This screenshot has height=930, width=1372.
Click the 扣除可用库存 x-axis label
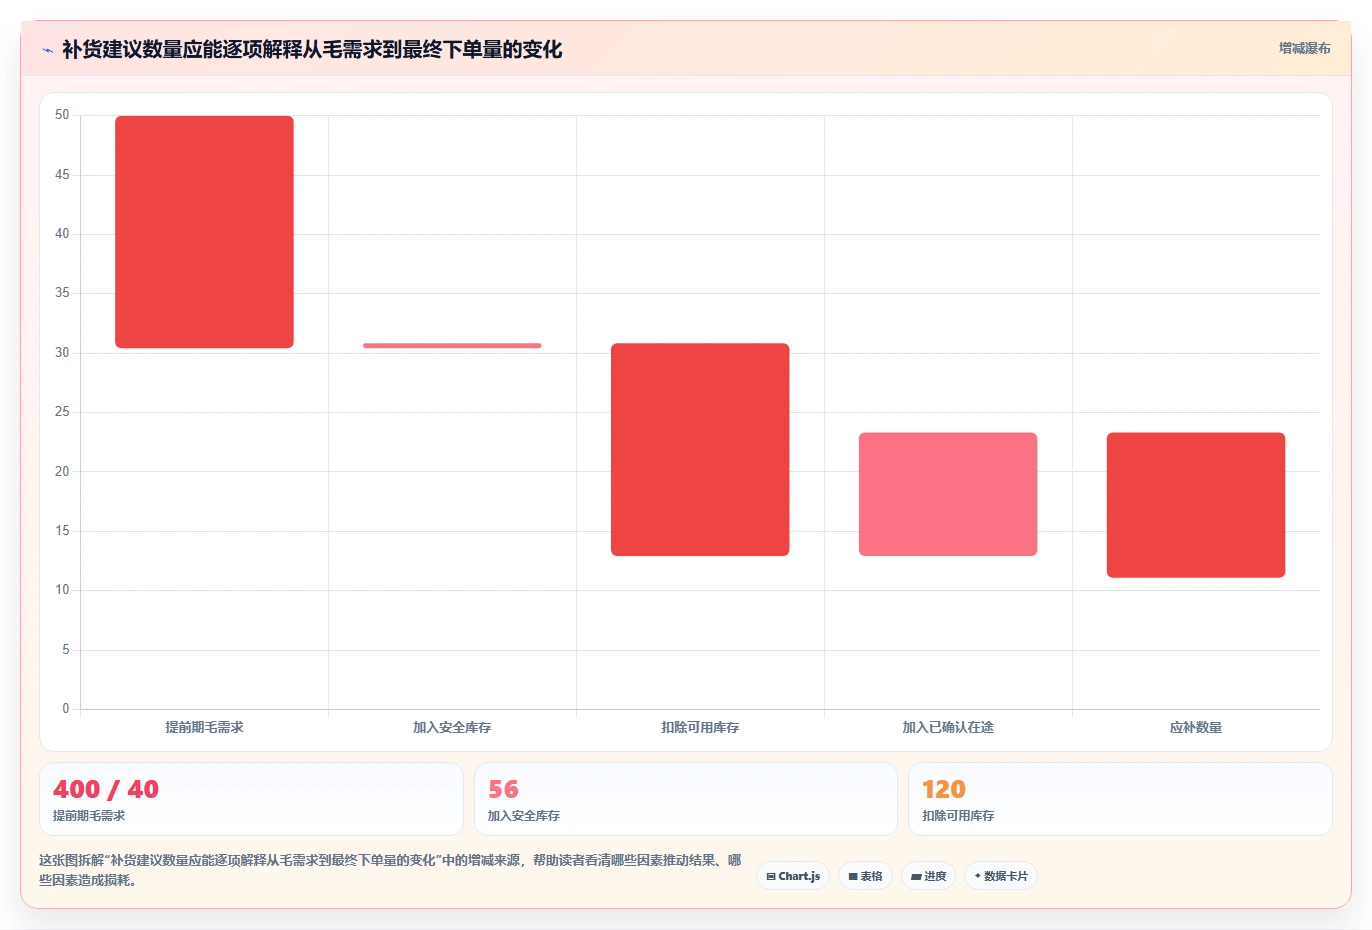click(700, 727)
